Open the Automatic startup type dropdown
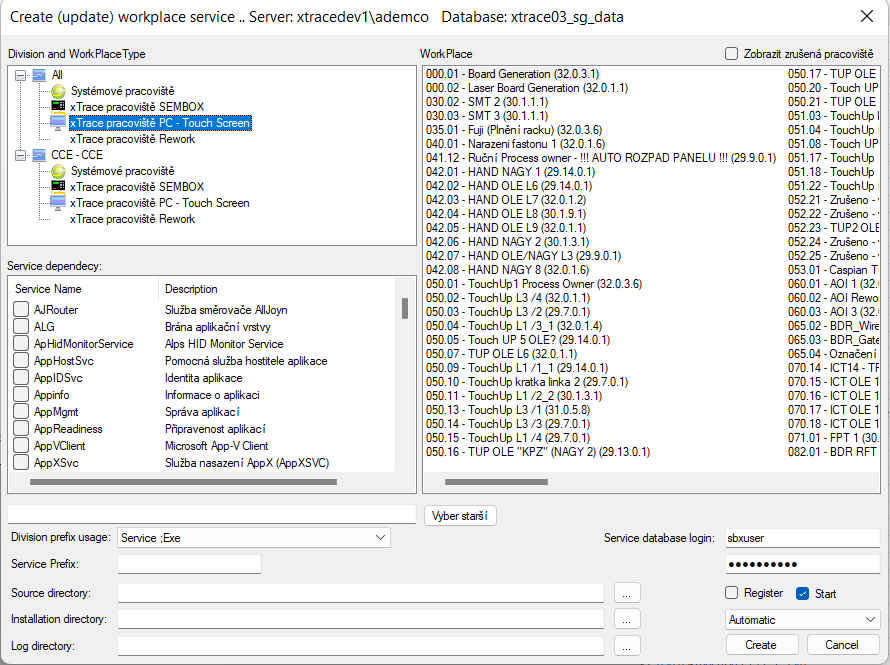The height and width of the screenshot is (665, 890). coord(869,620)
